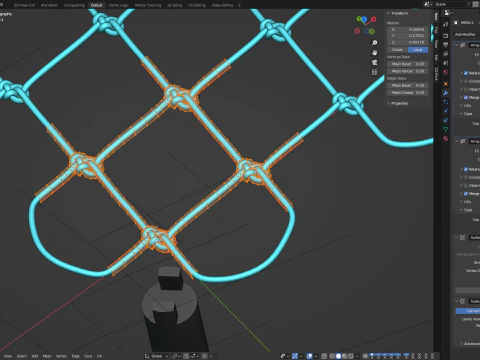The height and width of the screenshot is (360, 480).
Task: Collapse the first Array modifier panel
Action: [457, 45]
